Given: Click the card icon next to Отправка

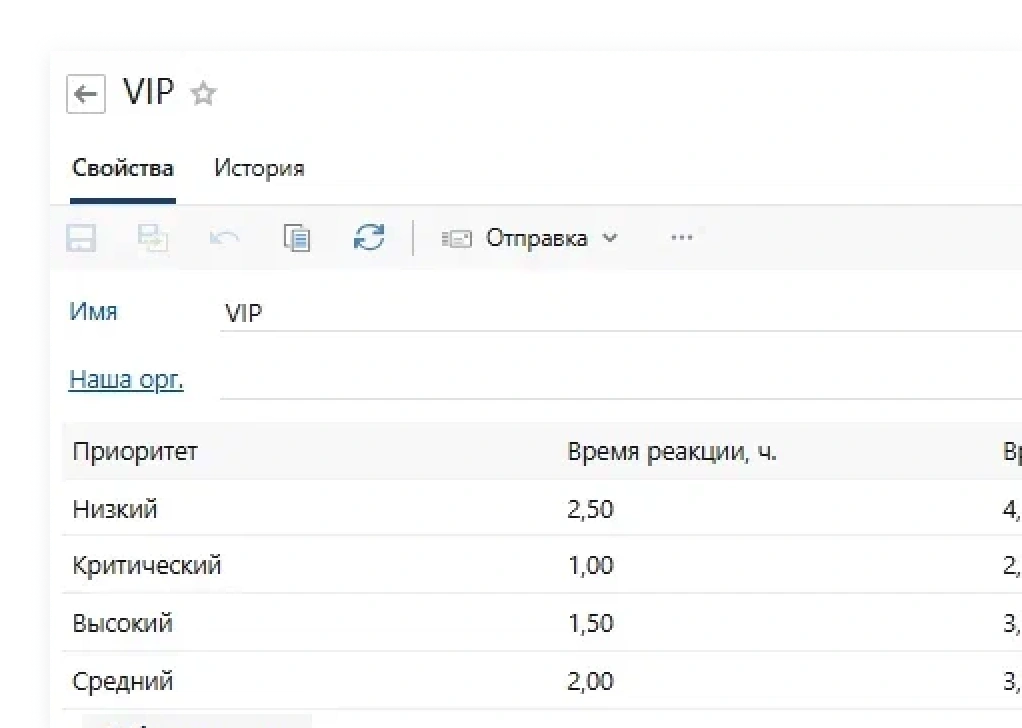Looking at the screenshot, I should (x=456, y=238).
